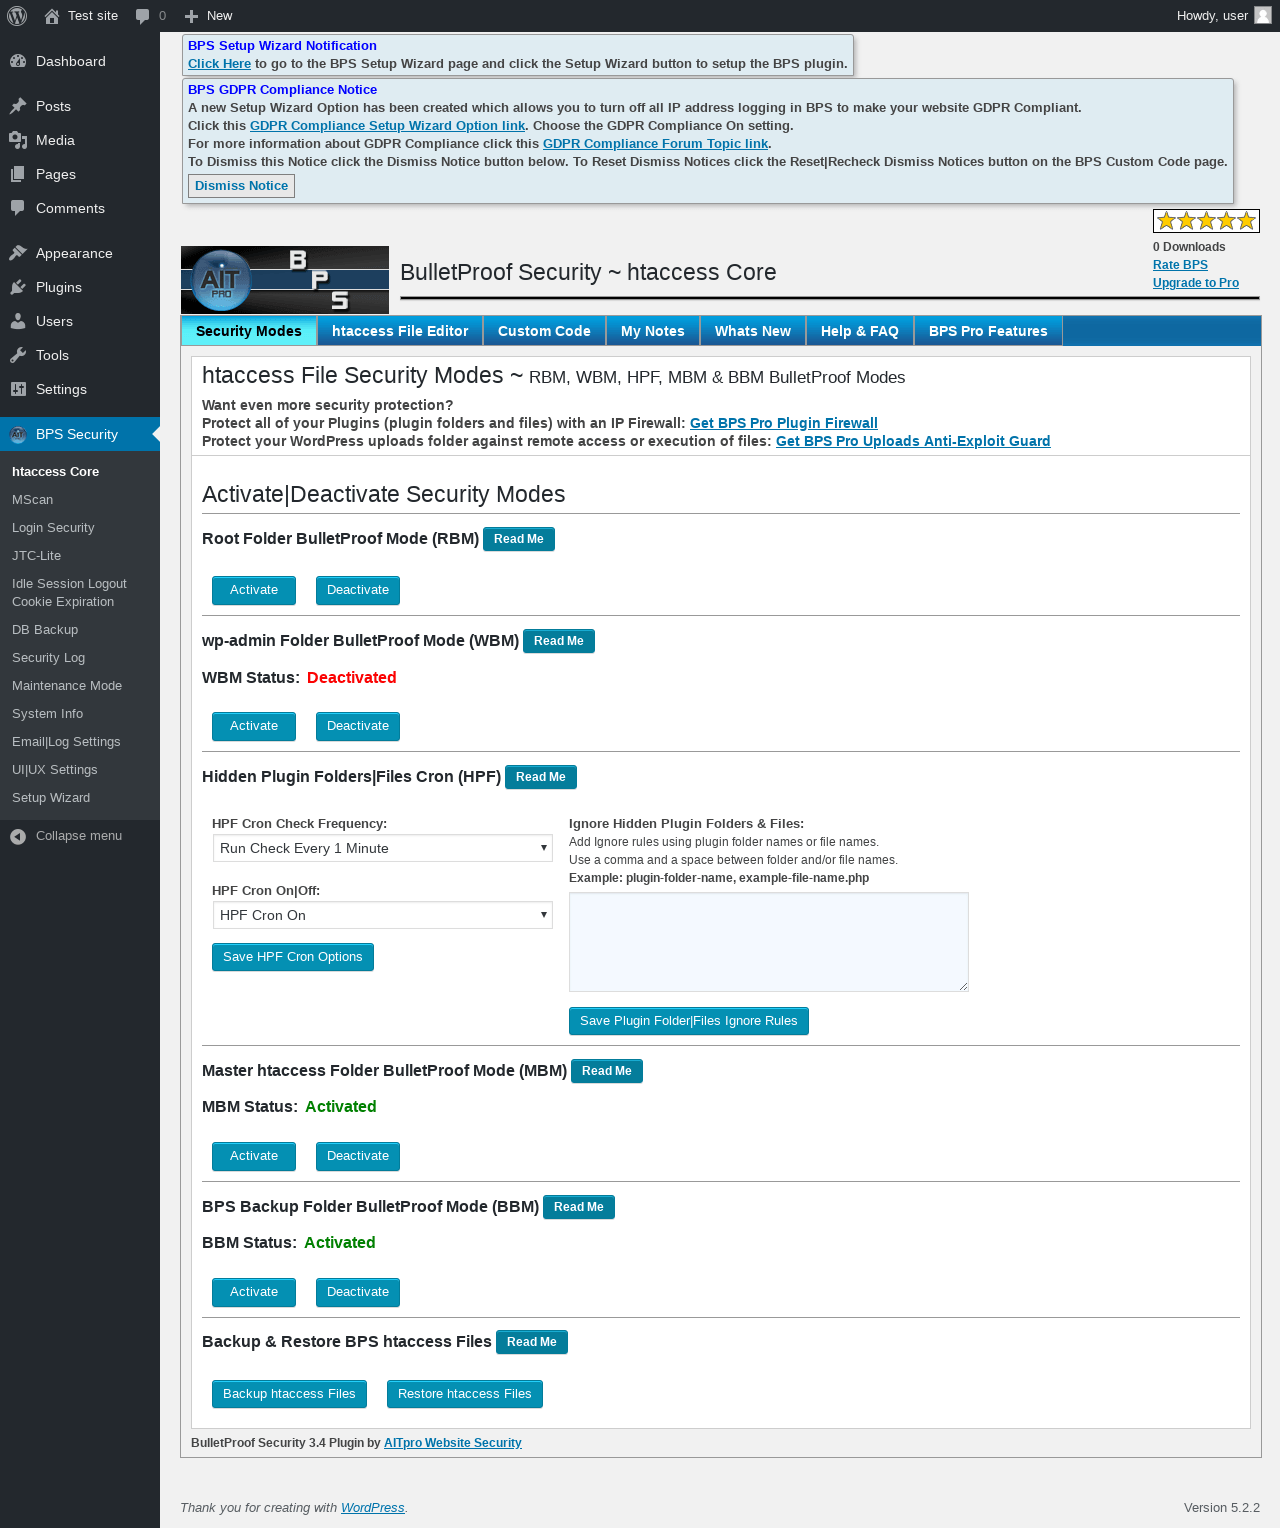Image resolution: width=1280 pixels, height=1528 pixels.
Task: Activate Master htaccess Folder BulletProof Mode (MBM)
Action: click(x=254, y=1156)
